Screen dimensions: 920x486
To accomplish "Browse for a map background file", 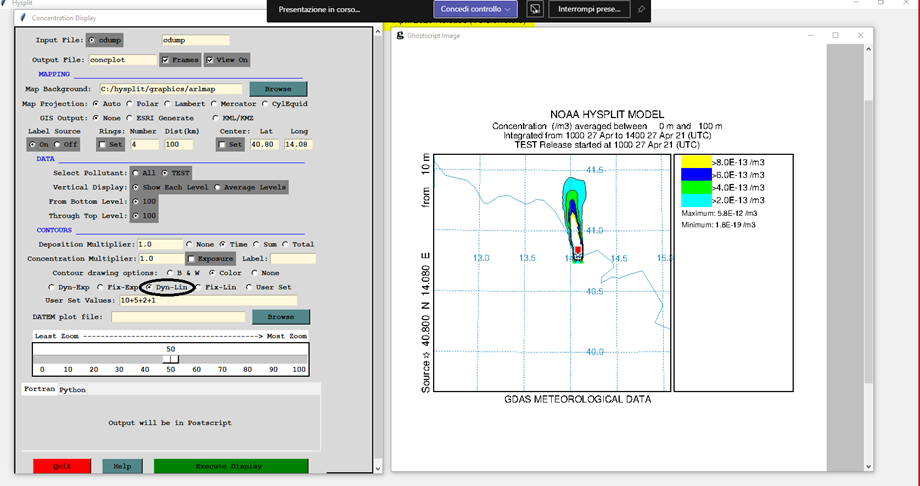I will pos(278,89).
